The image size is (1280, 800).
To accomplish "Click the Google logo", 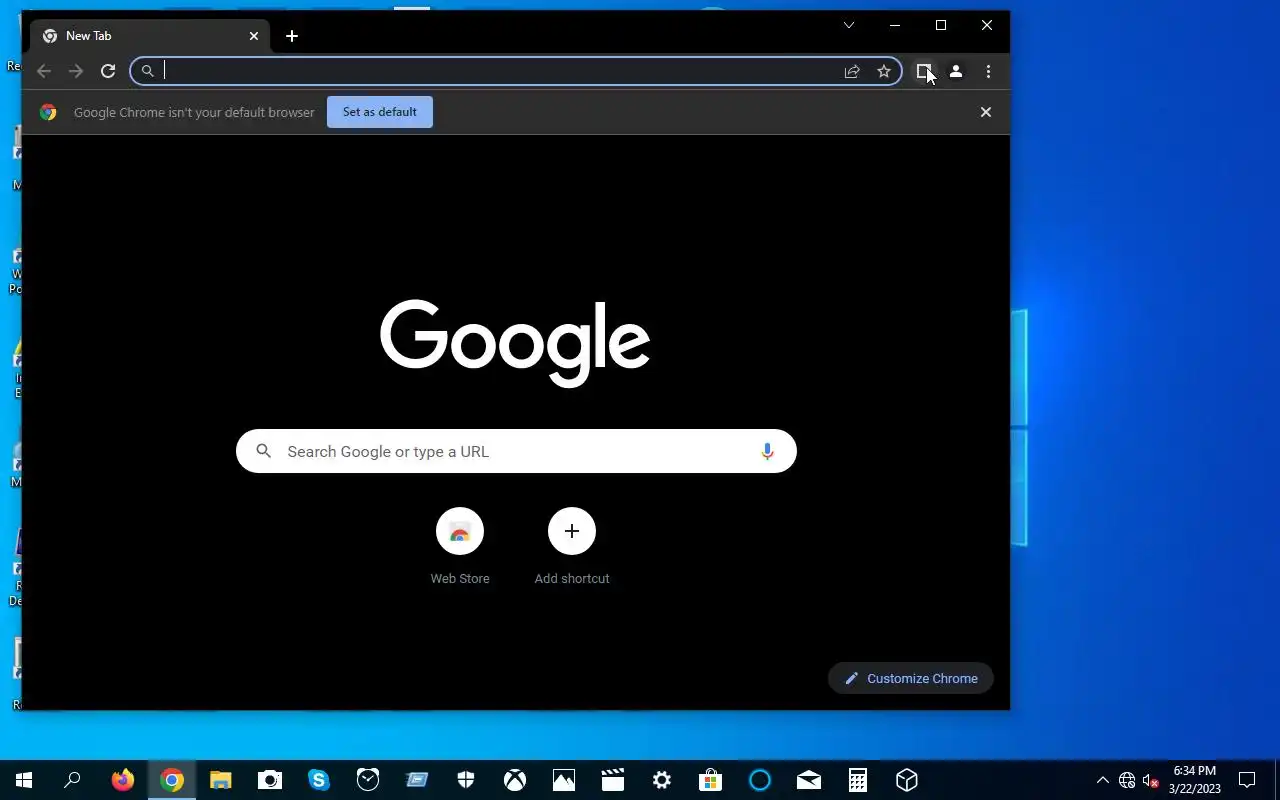I will [515, 343].
